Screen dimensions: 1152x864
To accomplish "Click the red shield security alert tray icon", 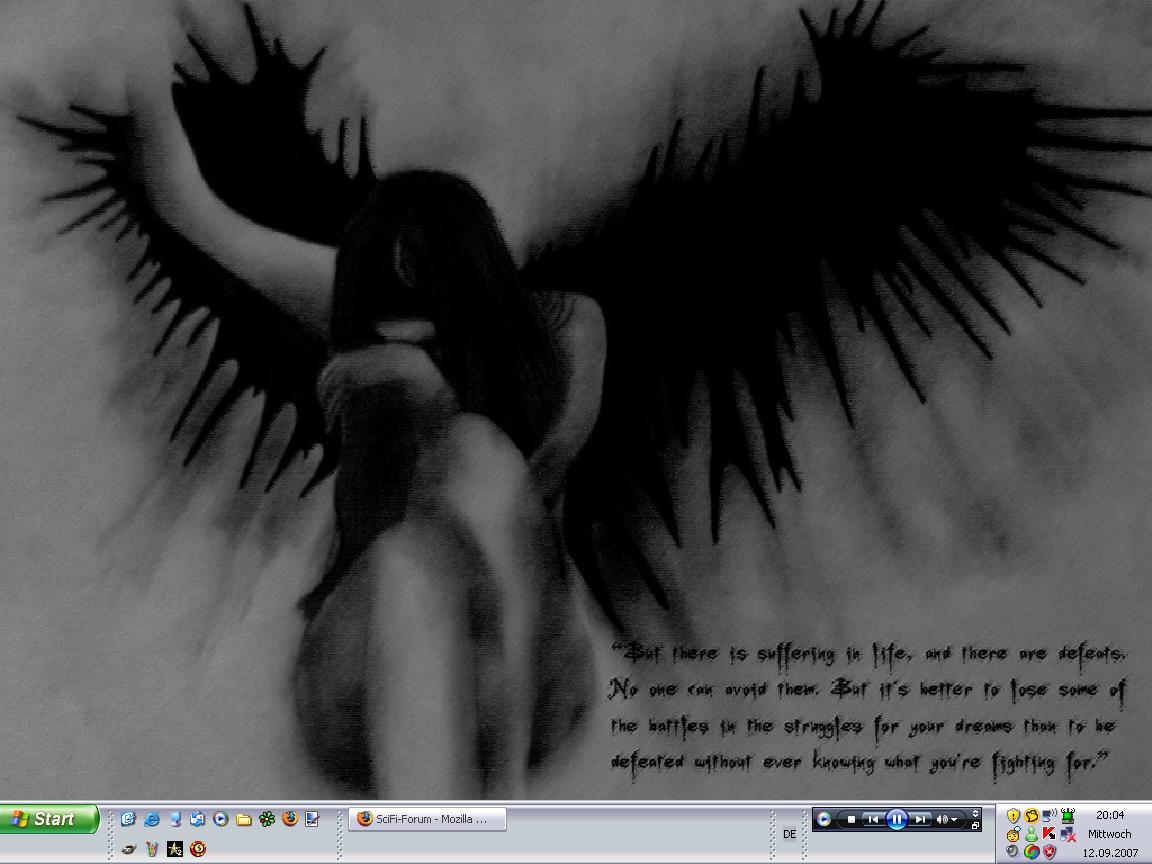I will click(1049, 852).
